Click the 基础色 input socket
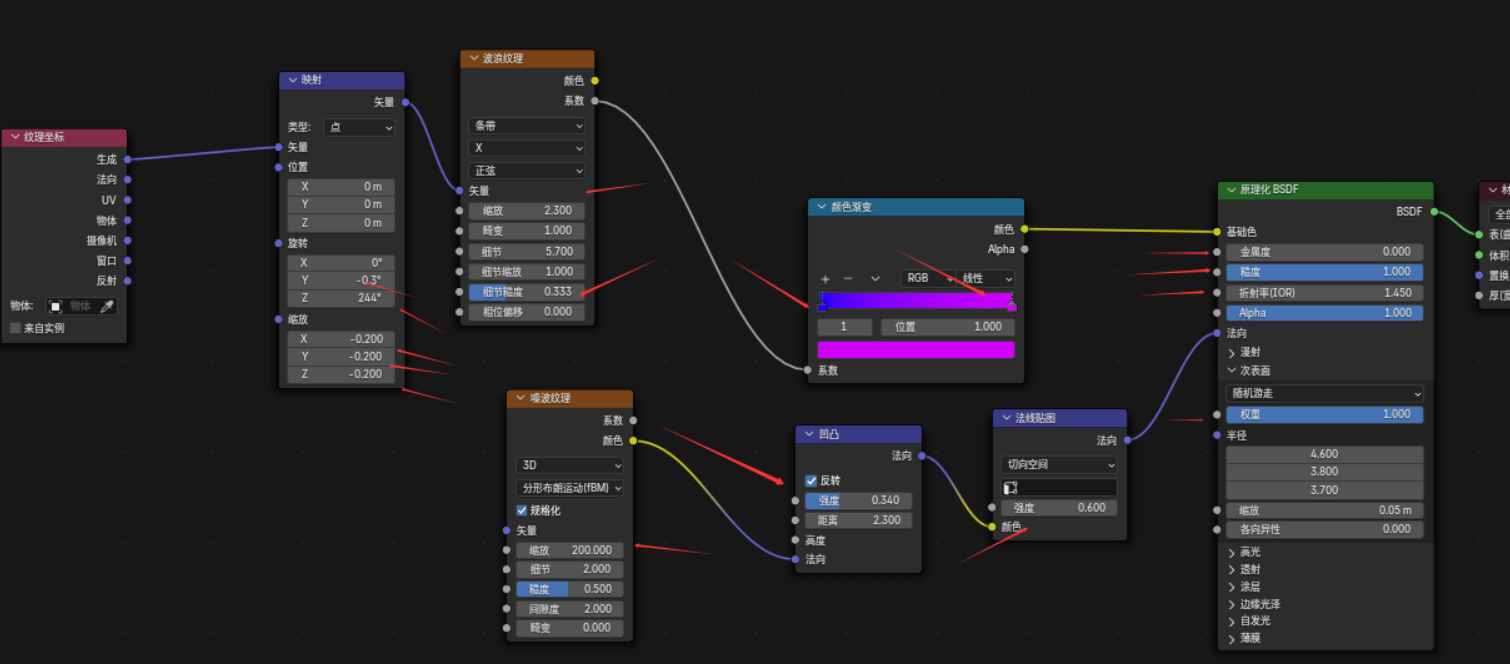This screenshot has width=1510, height=664. click(x=1217, y=231)
